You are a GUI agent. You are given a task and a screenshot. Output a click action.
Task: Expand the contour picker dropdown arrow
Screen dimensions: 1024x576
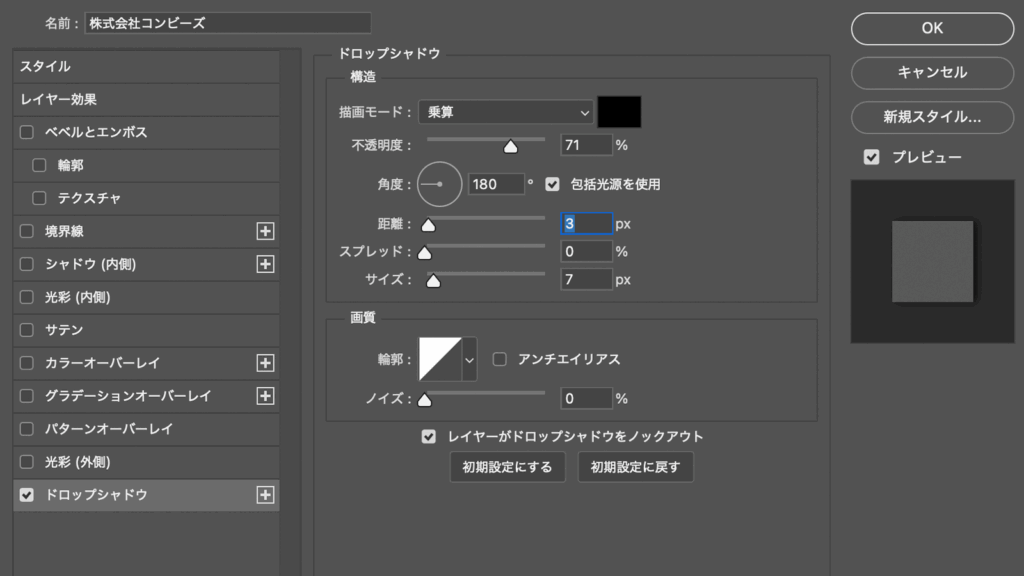469,359
